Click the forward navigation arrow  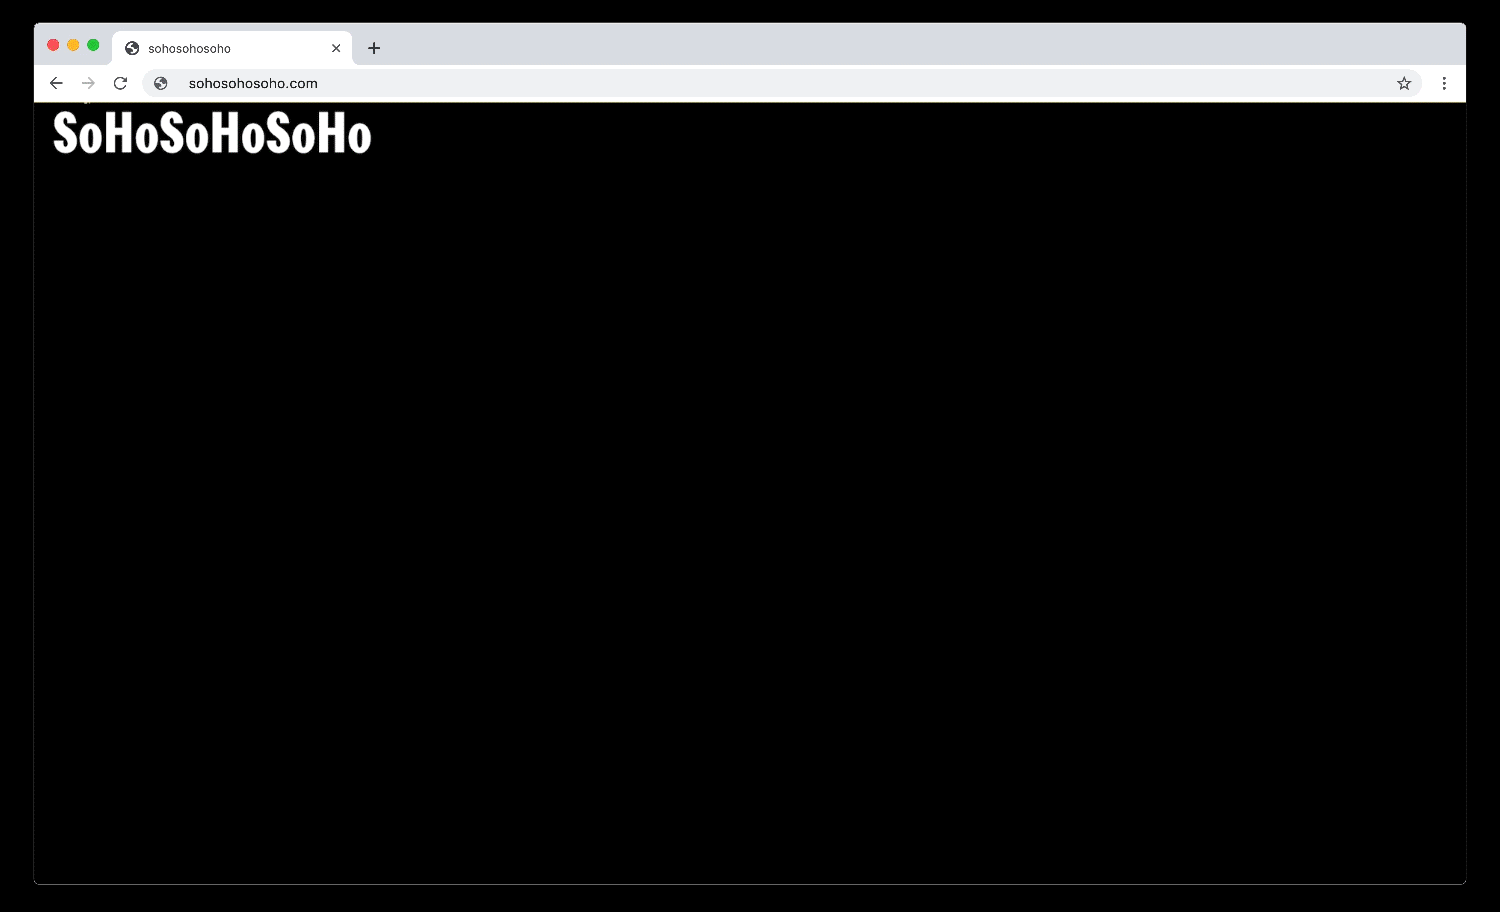click(88, 83)
